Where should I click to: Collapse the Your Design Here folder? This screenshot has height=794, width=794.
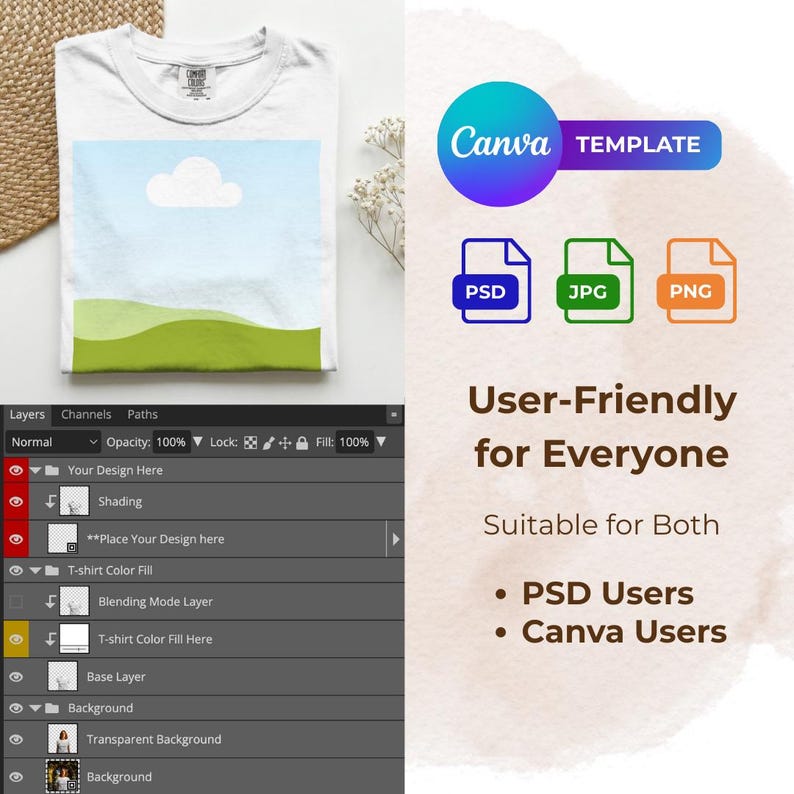(x=35, y=470)
